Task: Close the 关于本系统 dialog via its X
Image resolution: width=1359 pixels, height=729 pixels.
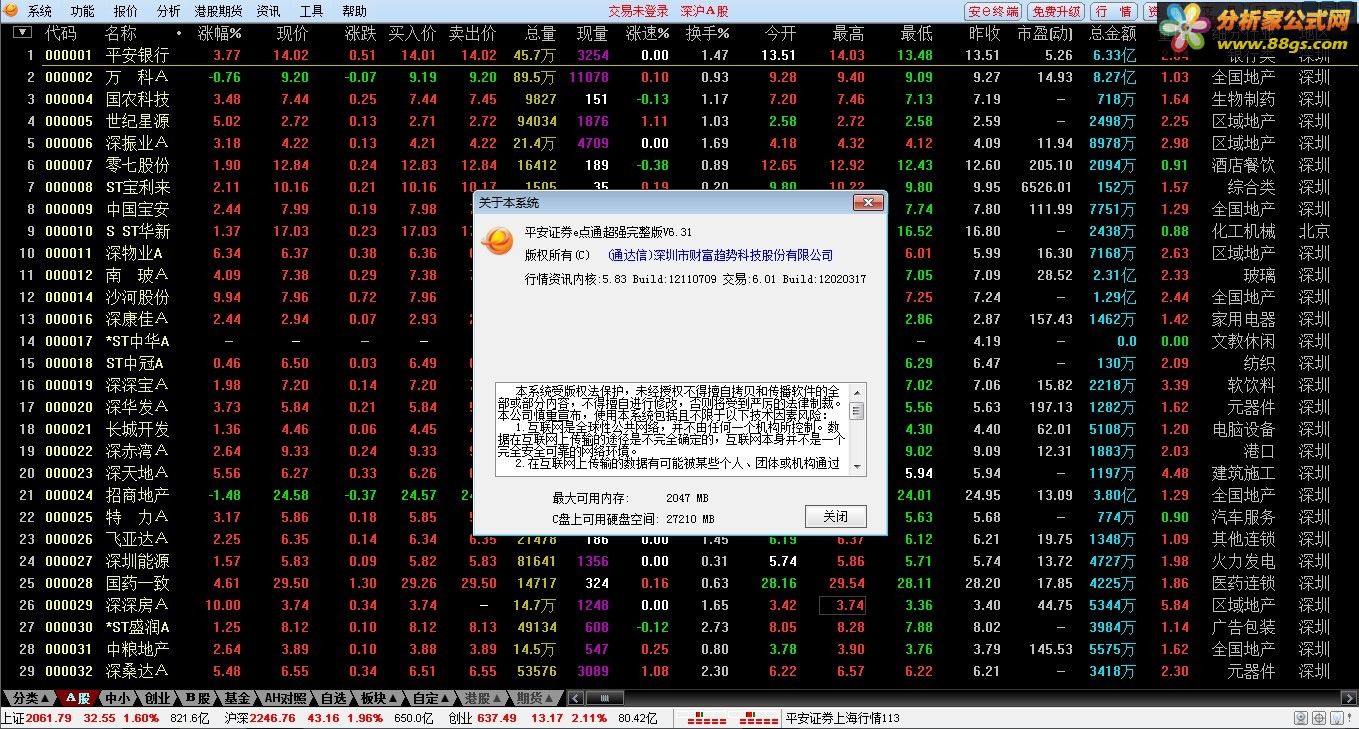Action: pyautogui.click(x=866, y=202)
